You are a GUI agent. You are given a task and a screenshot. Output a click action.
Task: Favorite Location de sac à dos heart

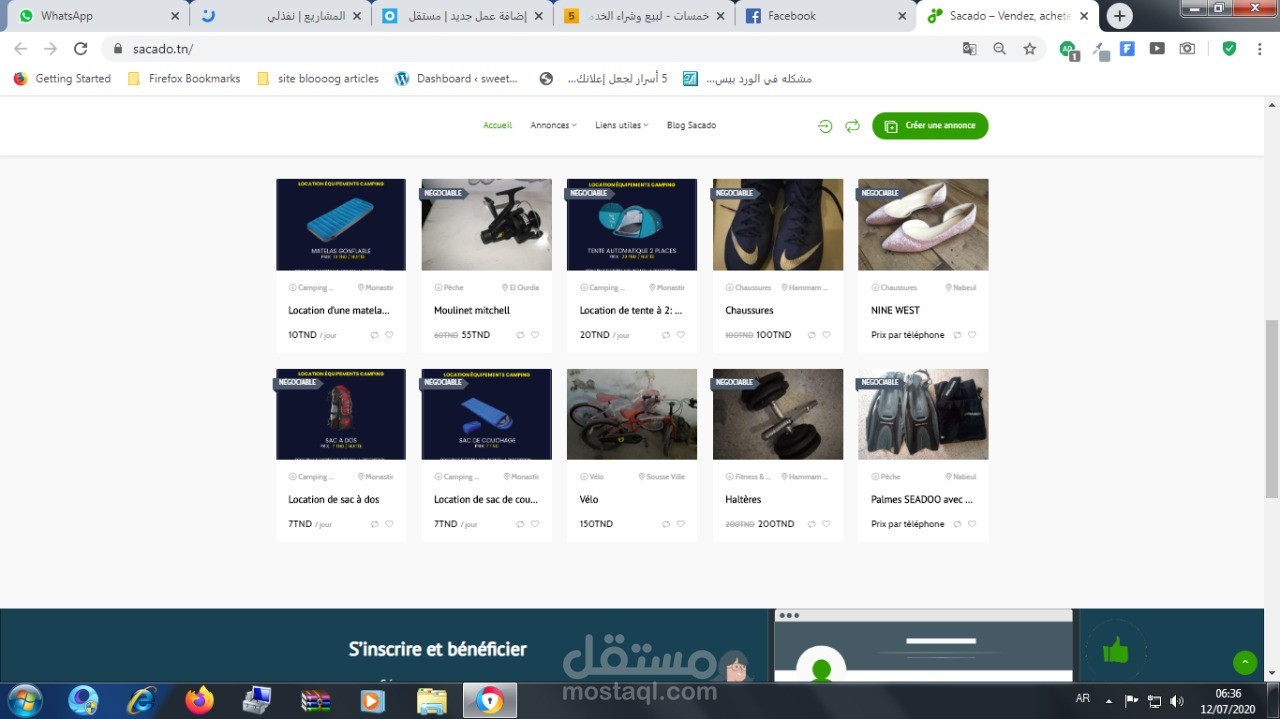389,524
